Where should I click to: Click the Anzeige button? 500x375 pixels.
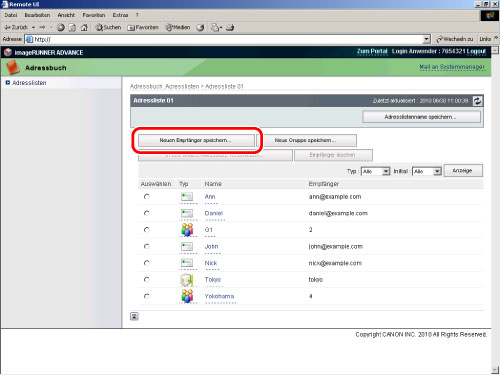[463, 171]
